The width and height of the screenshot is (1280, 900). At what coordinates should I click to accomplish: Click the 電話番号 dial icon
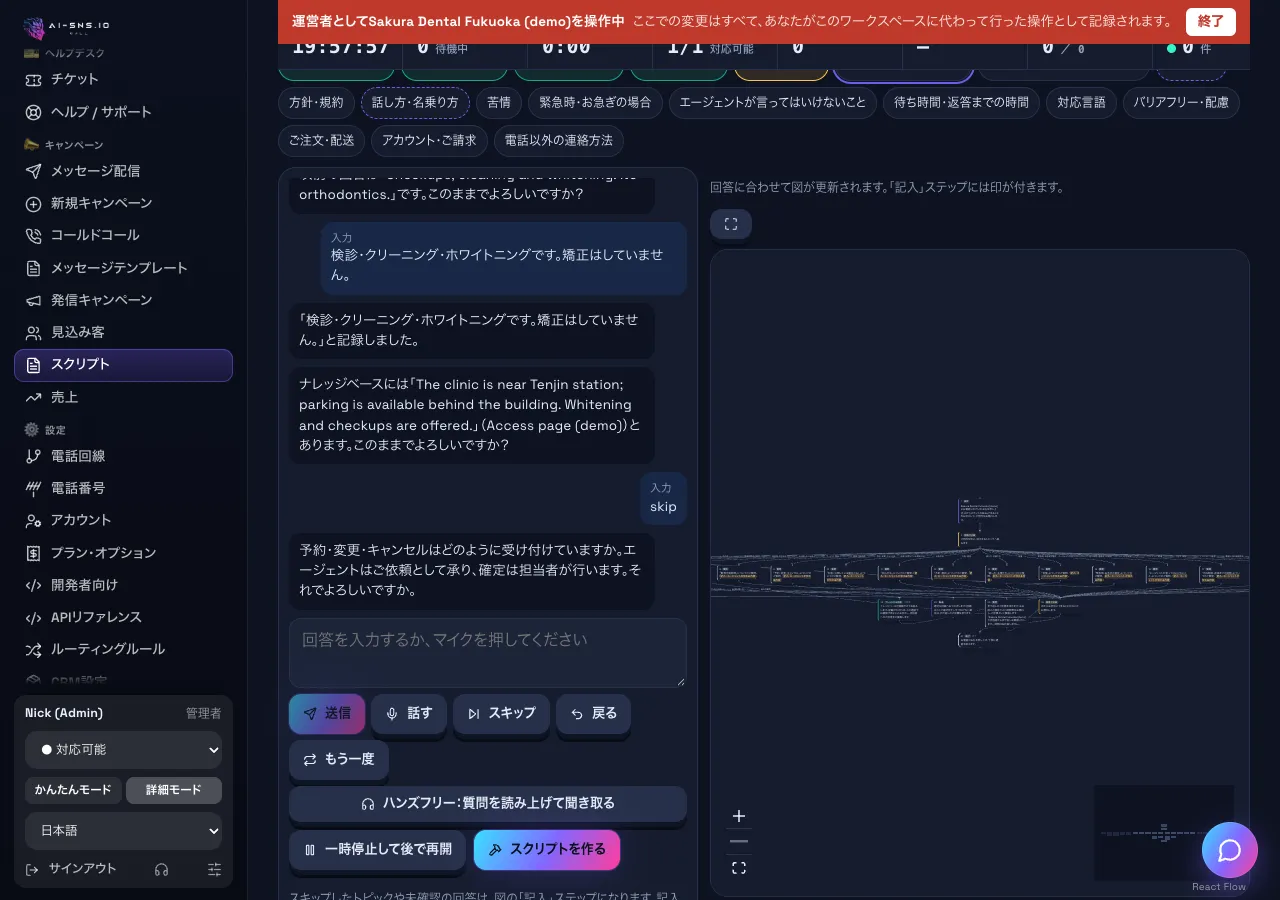click(33, 488)
